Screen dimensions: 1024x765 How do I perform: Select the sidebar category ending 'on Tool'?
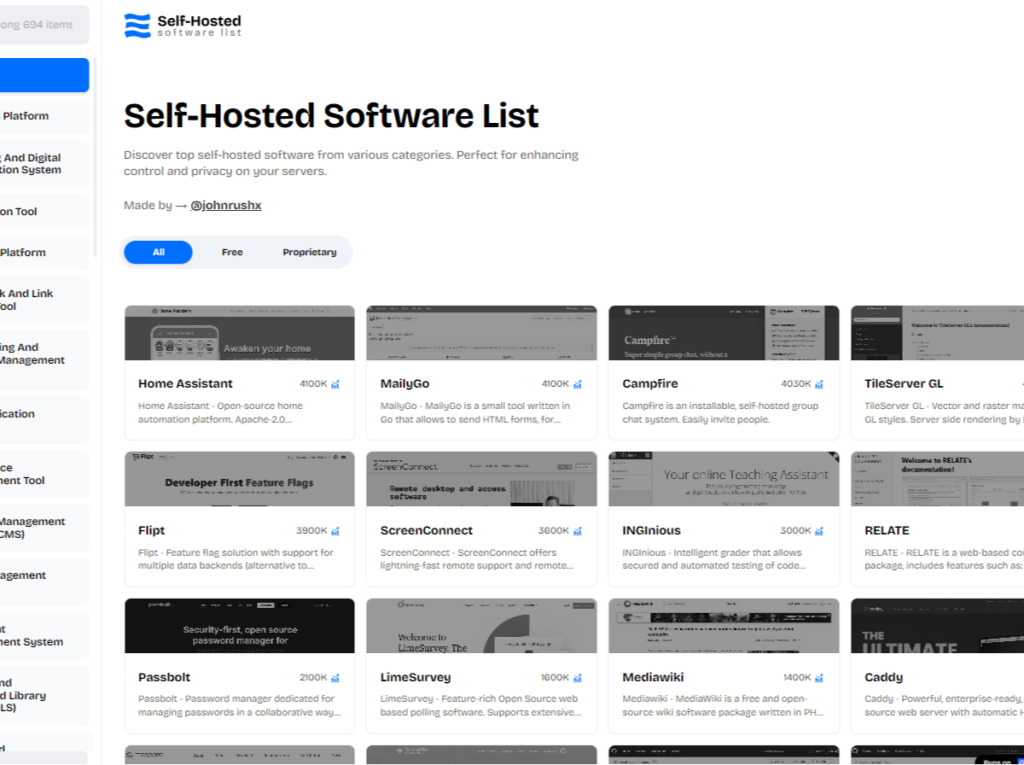point(44,212)
